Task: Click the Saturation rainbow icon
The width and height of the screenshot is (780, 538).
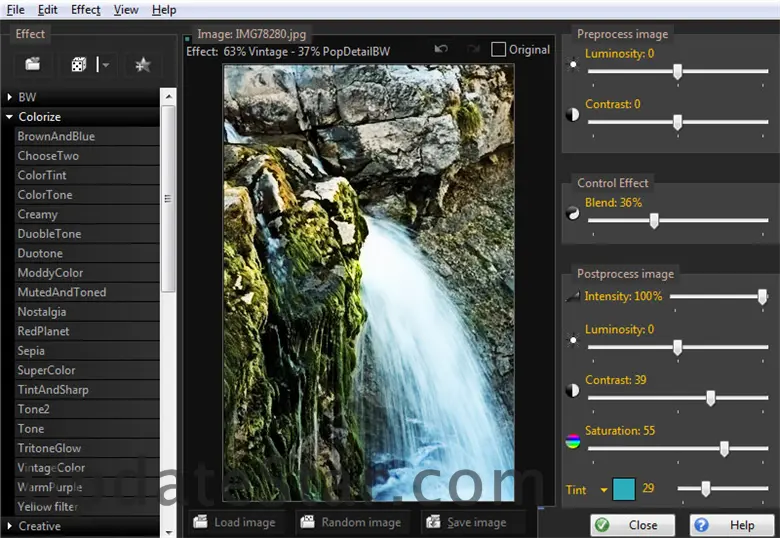Action: (x=573, y=441)
